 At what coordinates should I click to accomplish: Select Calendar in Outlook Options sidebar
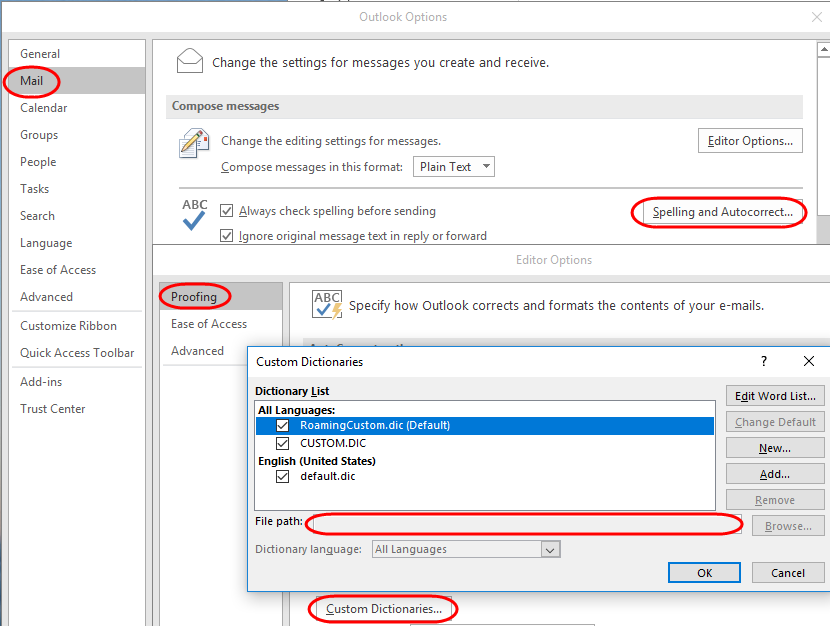pyautogui.click(x=44, y=108)
